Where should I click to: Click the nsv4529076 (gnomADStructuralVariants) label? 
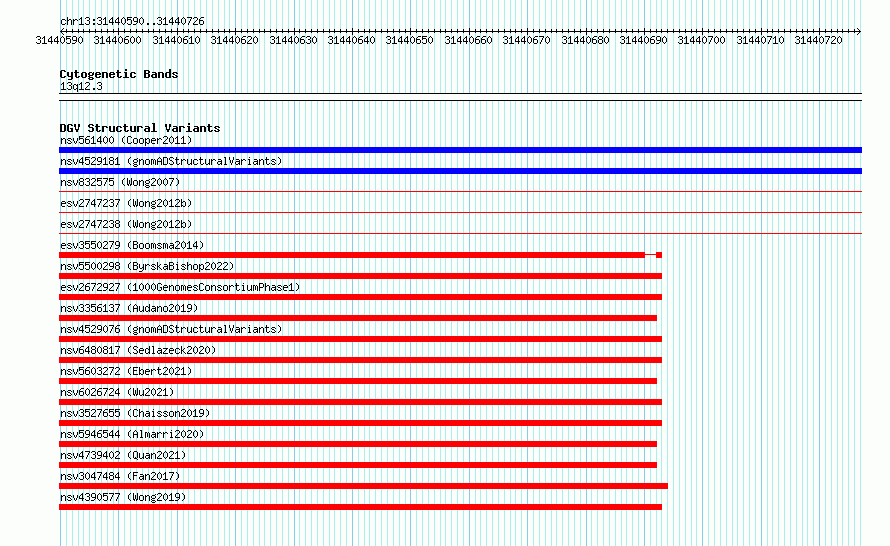[x=171, y=329]
